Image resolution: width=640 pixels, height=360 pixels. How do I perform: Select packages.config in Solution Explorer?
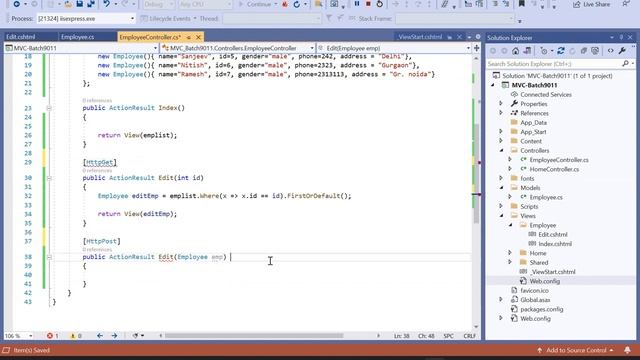(x=542, y=309)
